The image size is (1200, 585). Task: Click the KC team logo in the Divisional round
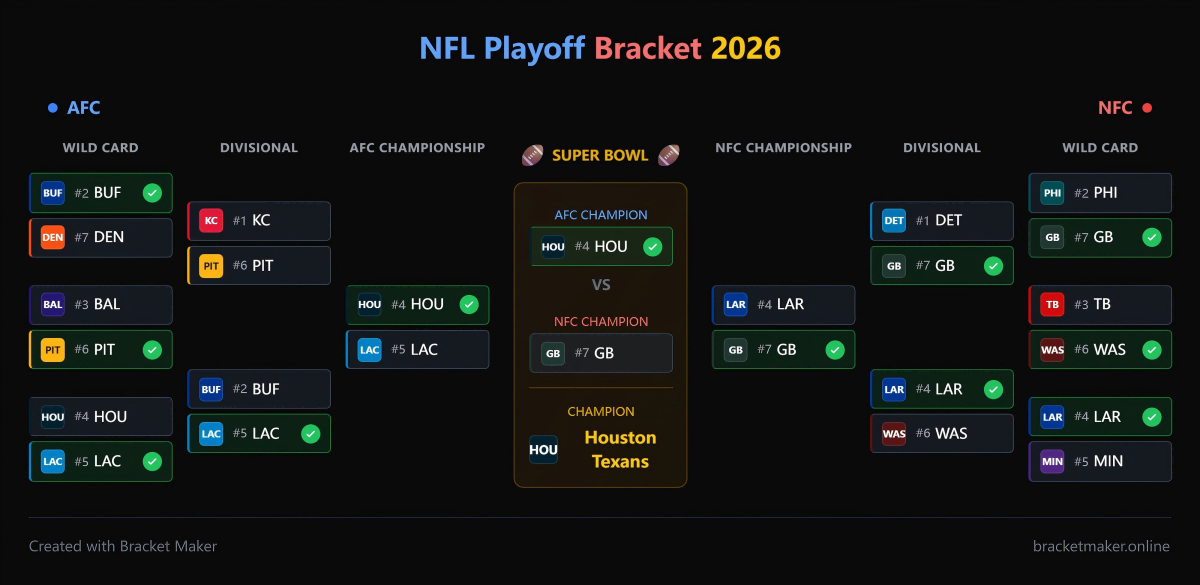point(210,220)
